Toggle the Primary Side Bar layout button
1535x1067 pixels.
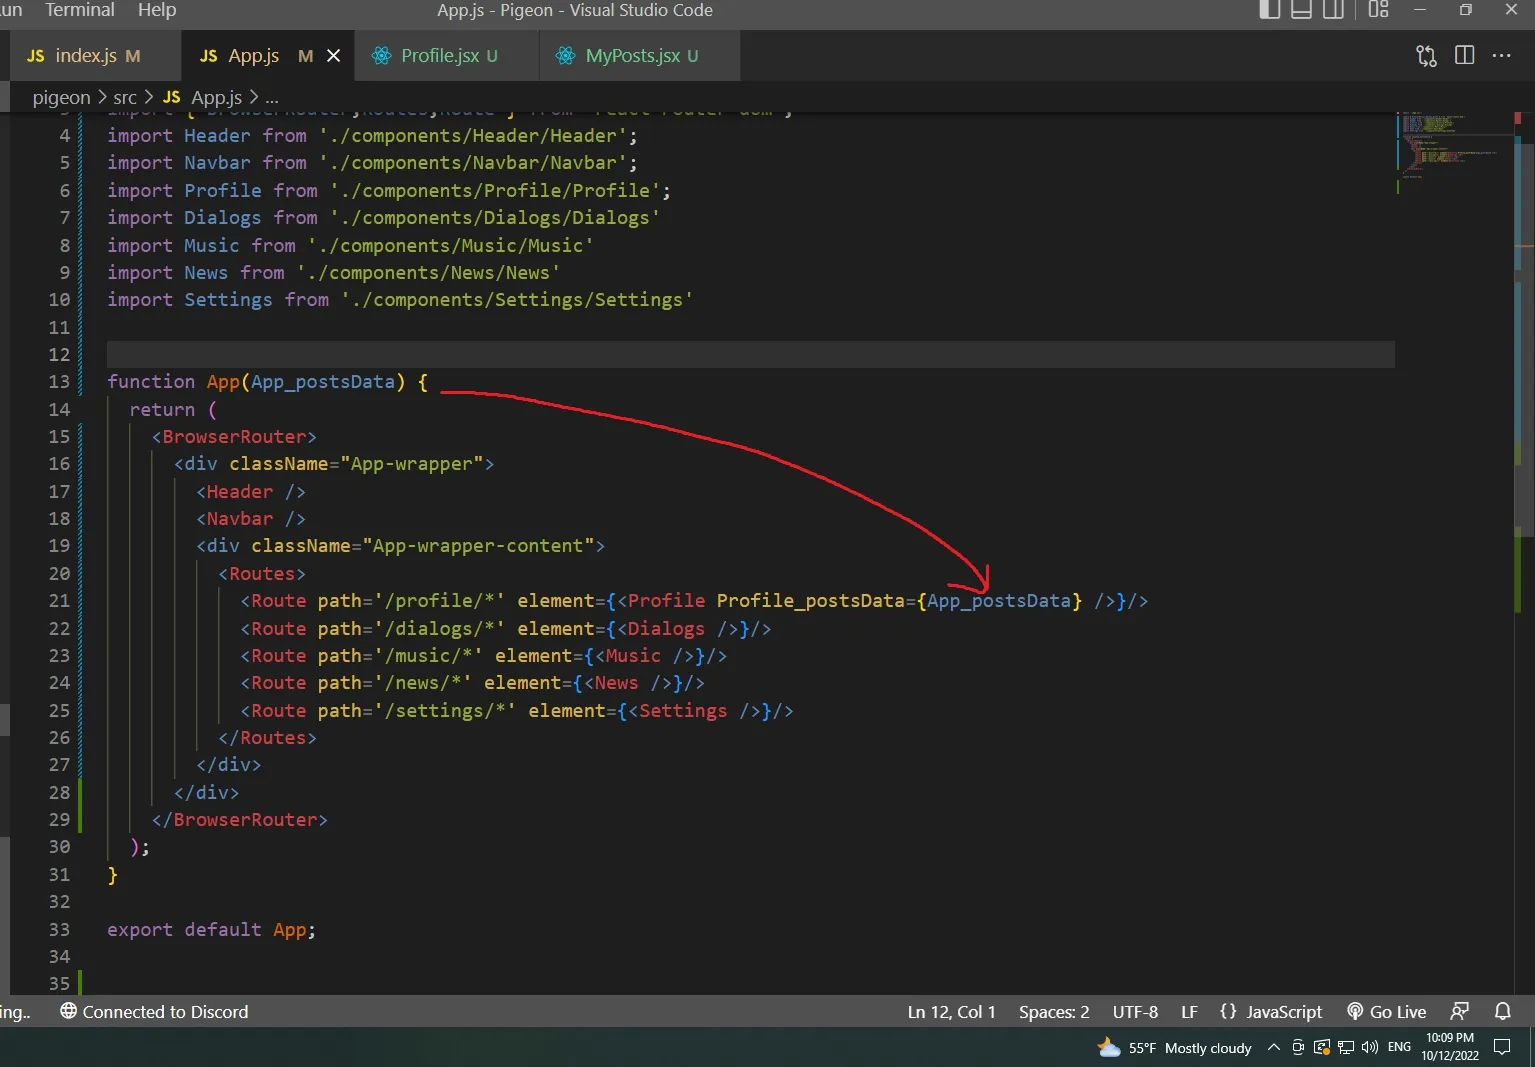(1269, 10)
